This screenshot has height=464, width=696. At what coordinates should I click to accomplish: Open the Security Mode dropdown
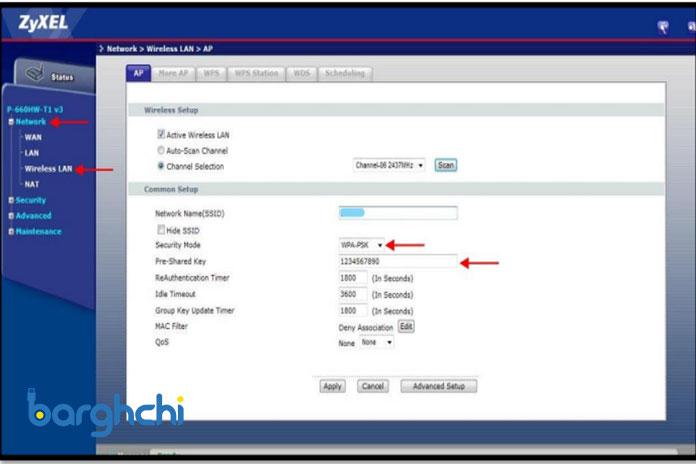362,245
